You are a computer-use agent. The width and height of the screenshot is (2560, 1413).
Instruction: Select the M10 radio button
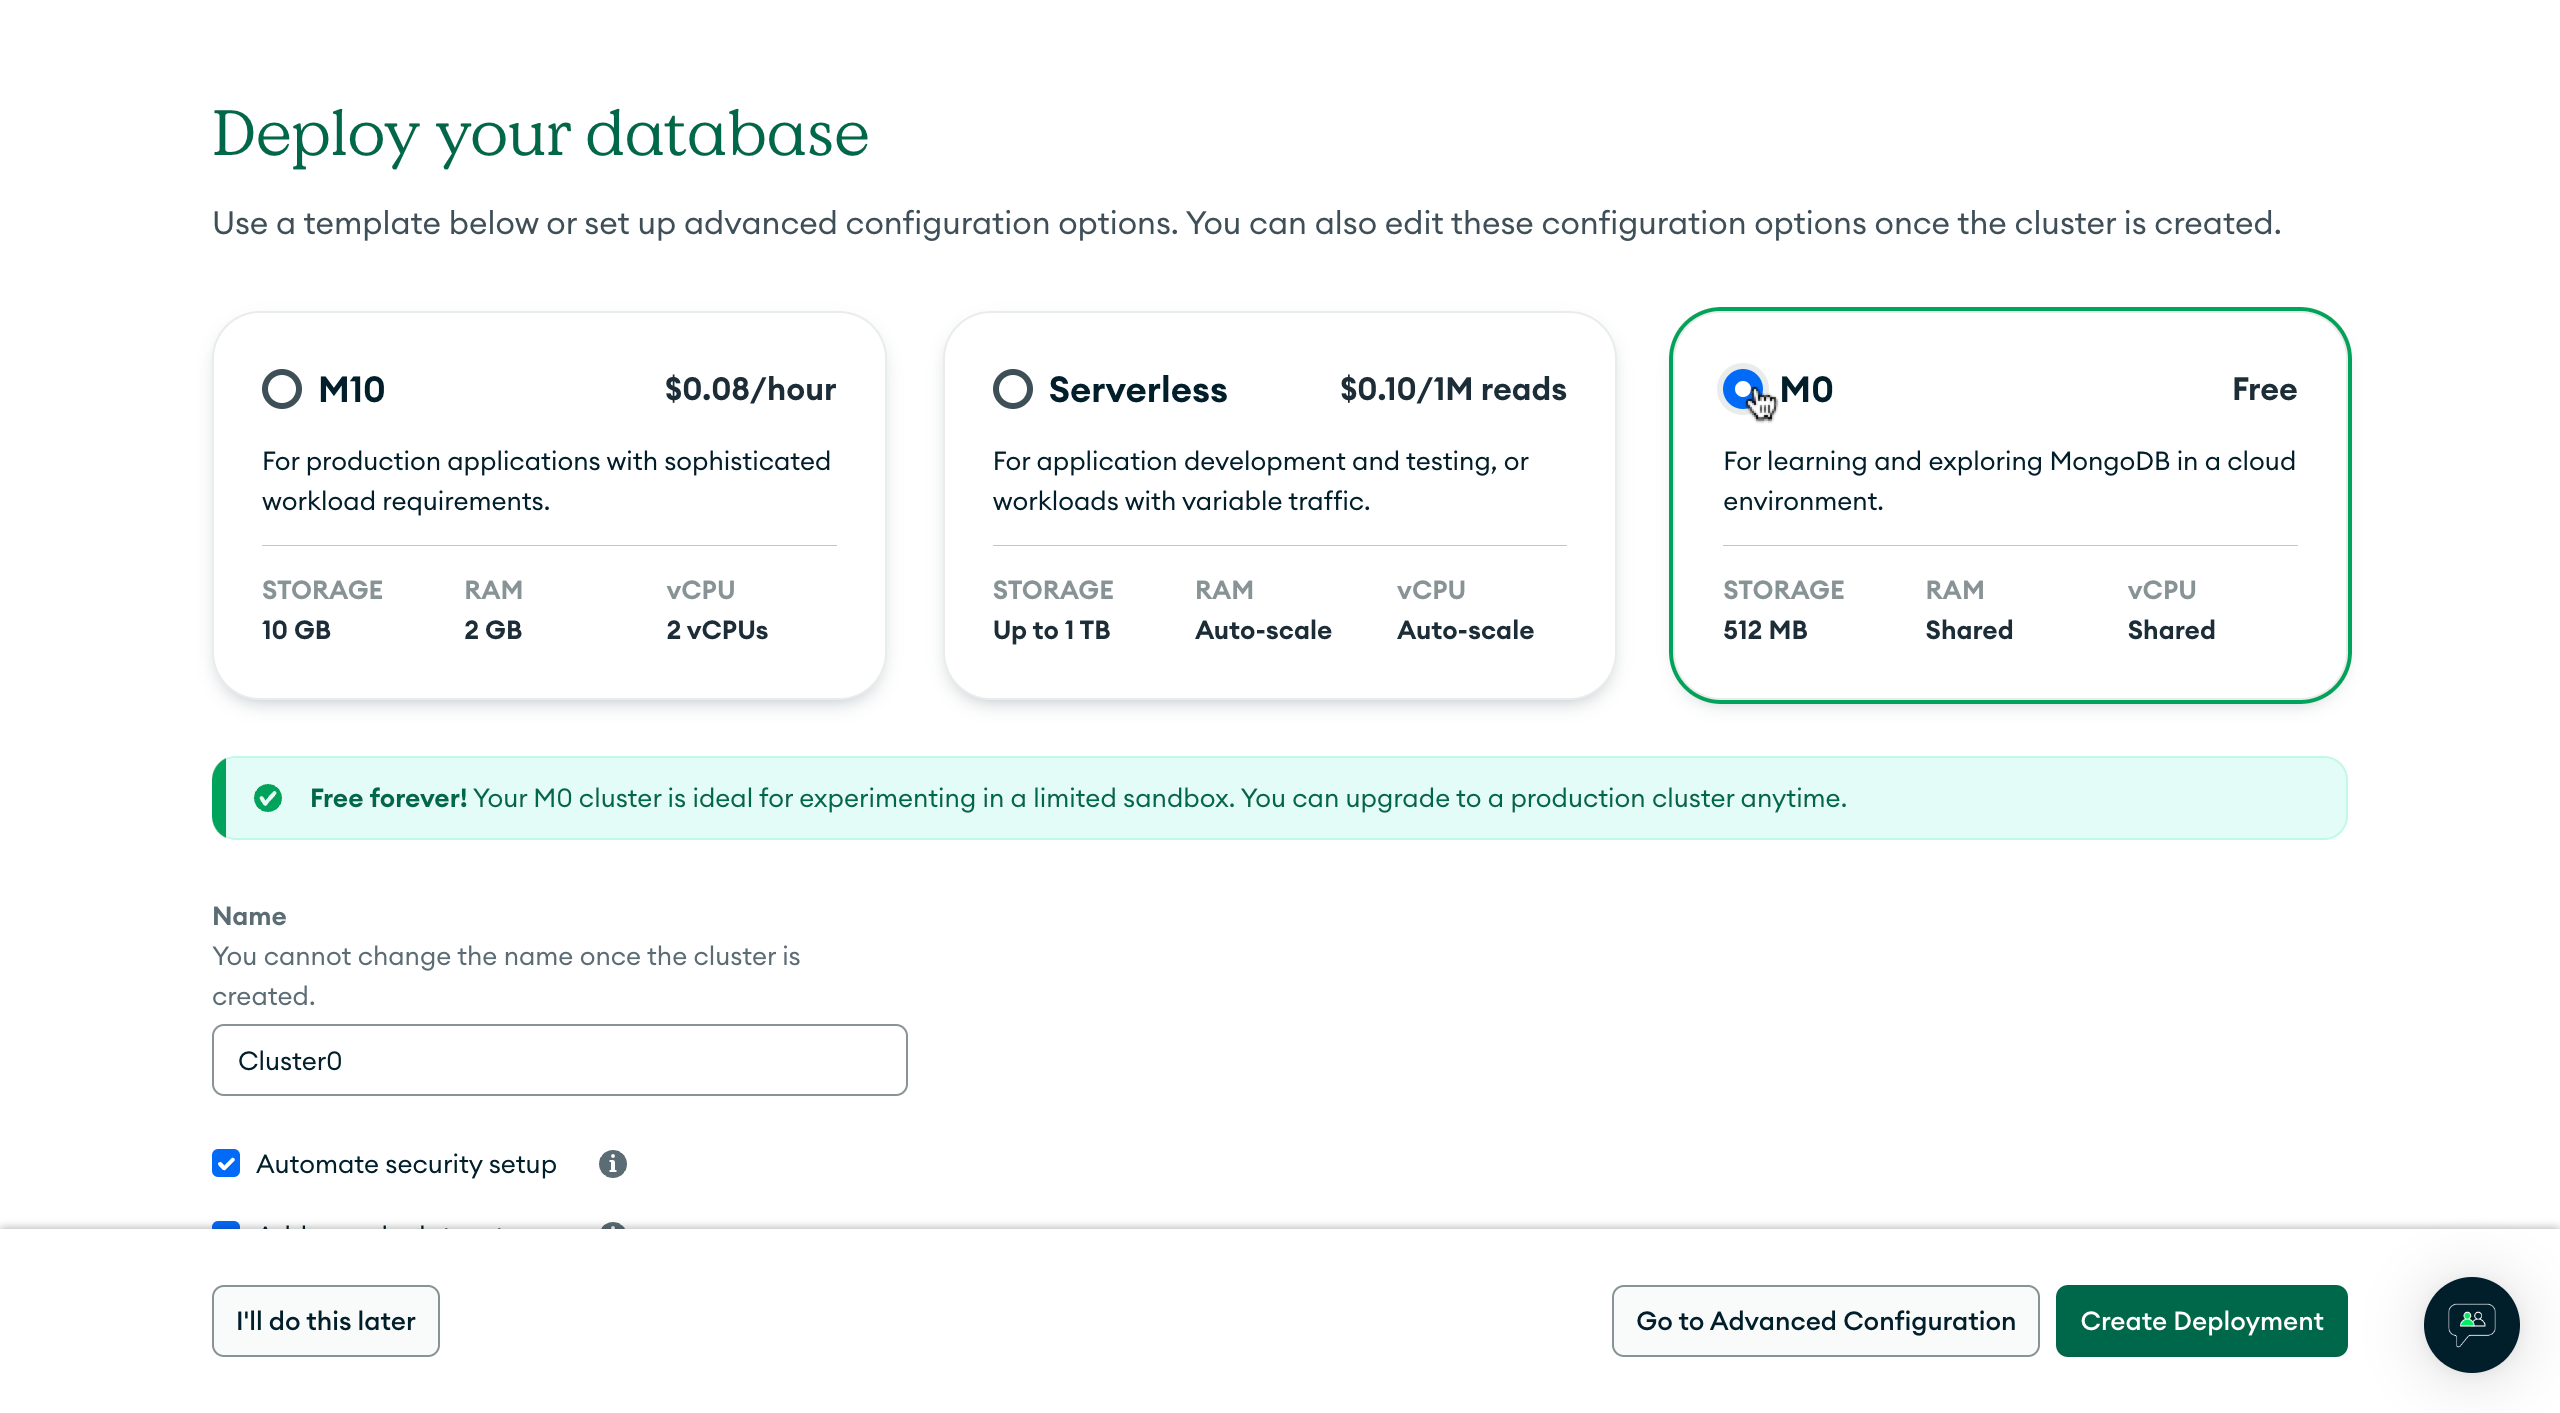[282, 389]
